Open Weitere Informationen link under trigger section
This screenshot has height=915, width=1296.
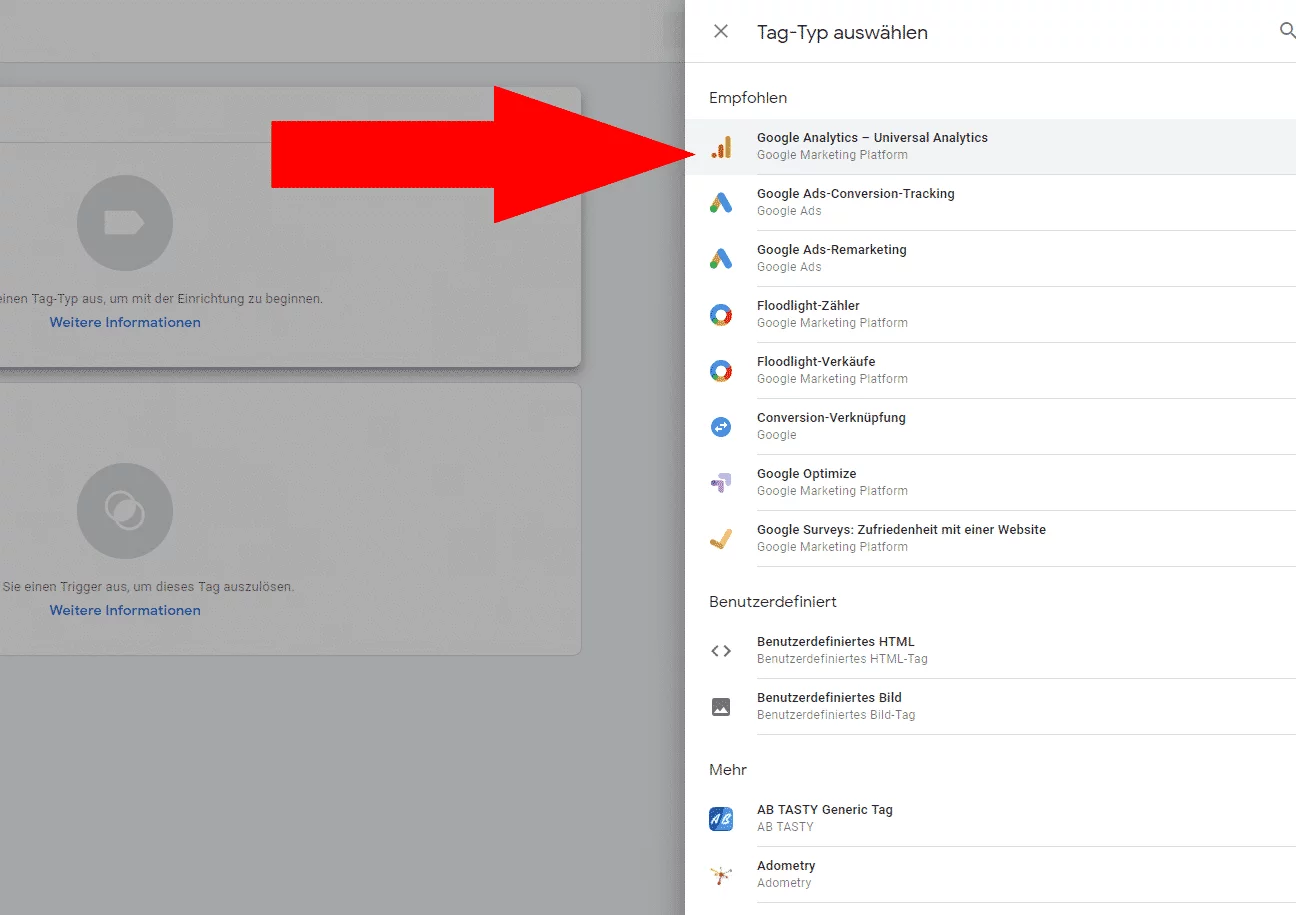click(x=125, y=610)
